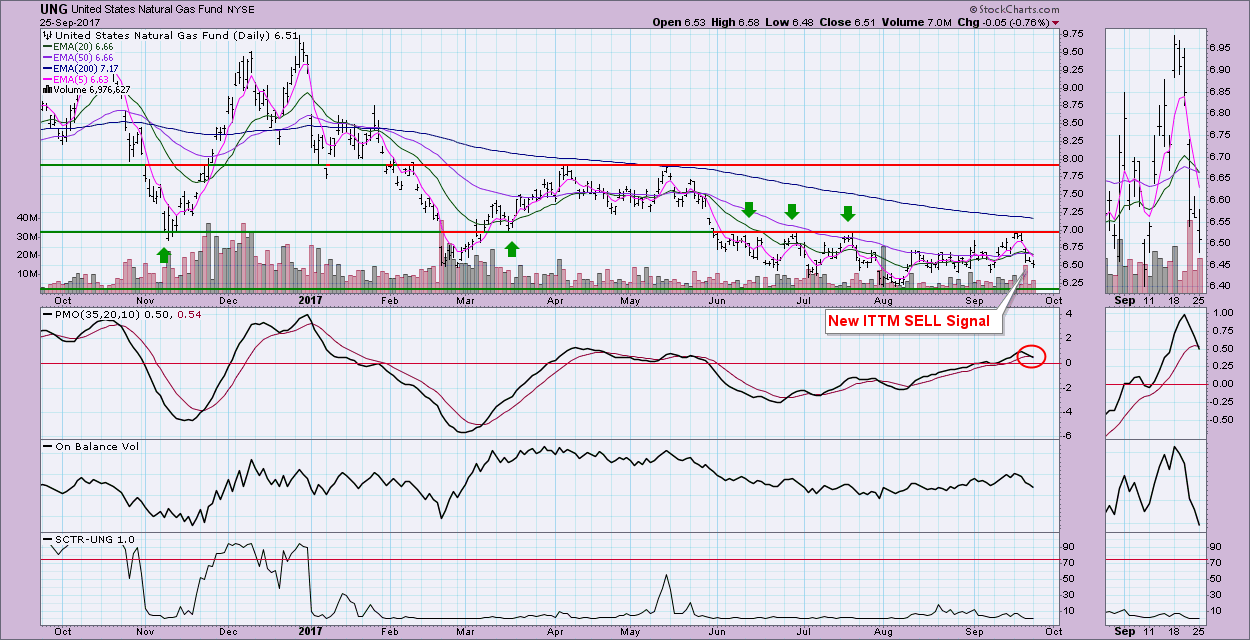
Task: Select the EMA(20) legend entry
Action: click(x=80, y=46)
